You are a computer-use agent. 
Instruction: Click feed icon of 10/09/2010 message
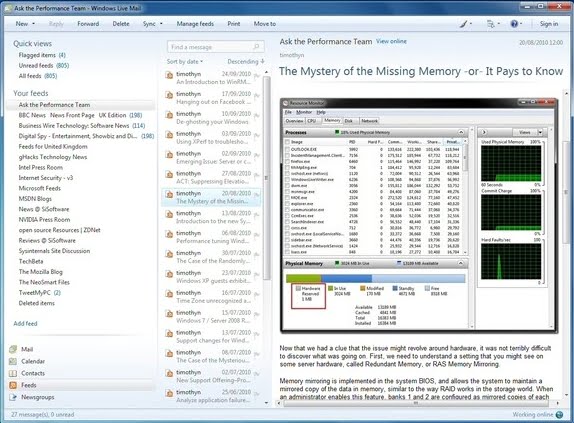click(169, 115)
